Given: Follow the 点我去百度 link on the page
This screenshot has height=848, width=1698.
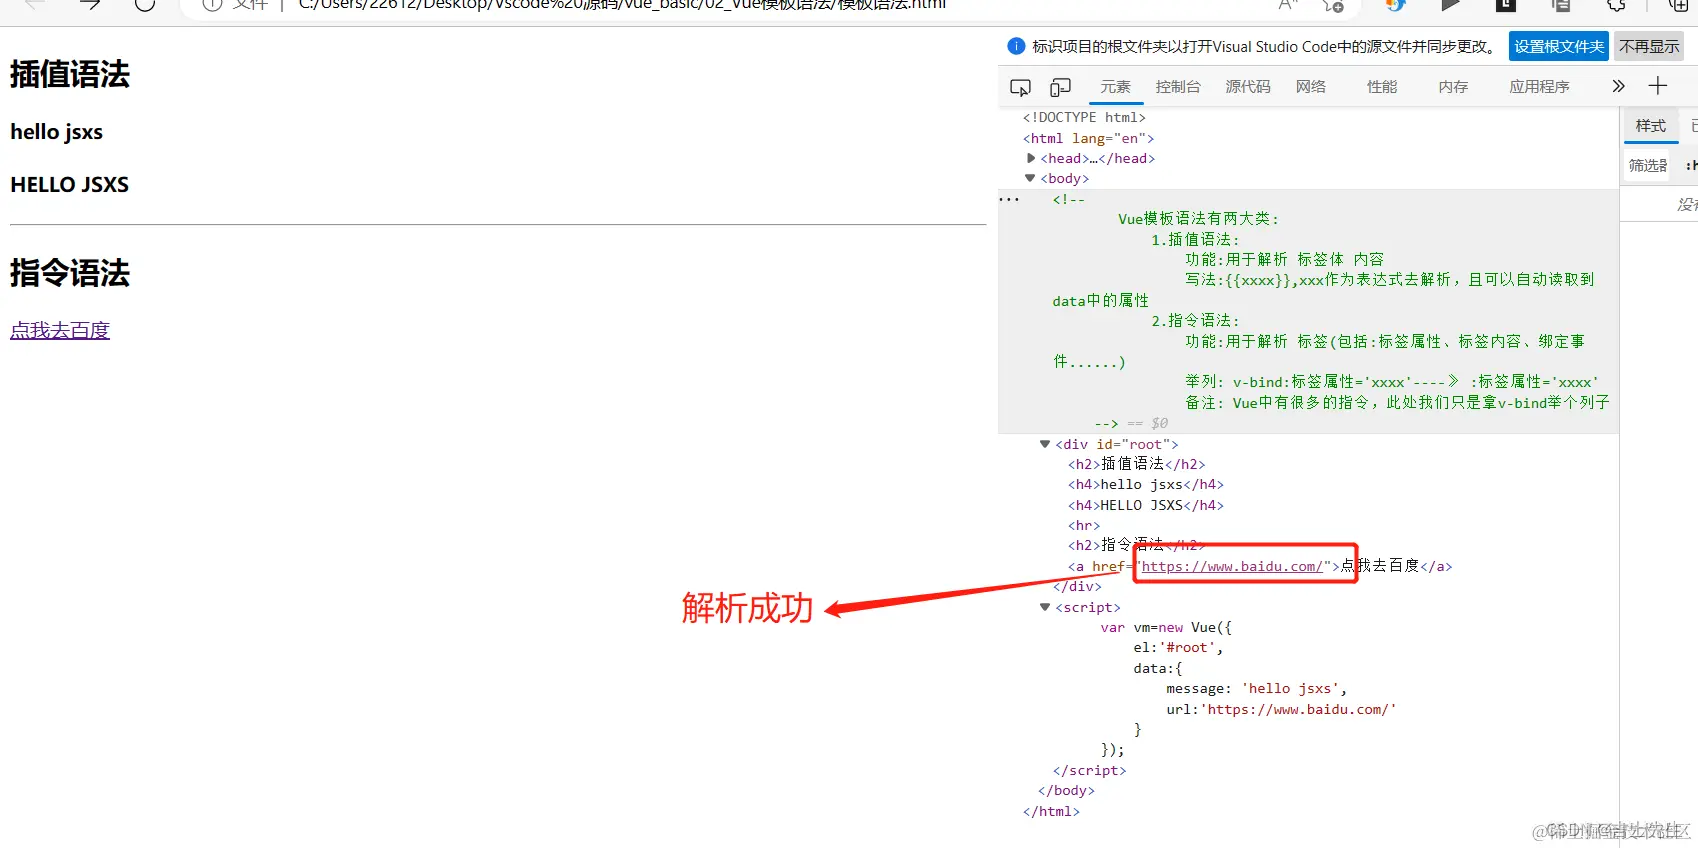Looking at the screenshot, I should coord(60,330).
